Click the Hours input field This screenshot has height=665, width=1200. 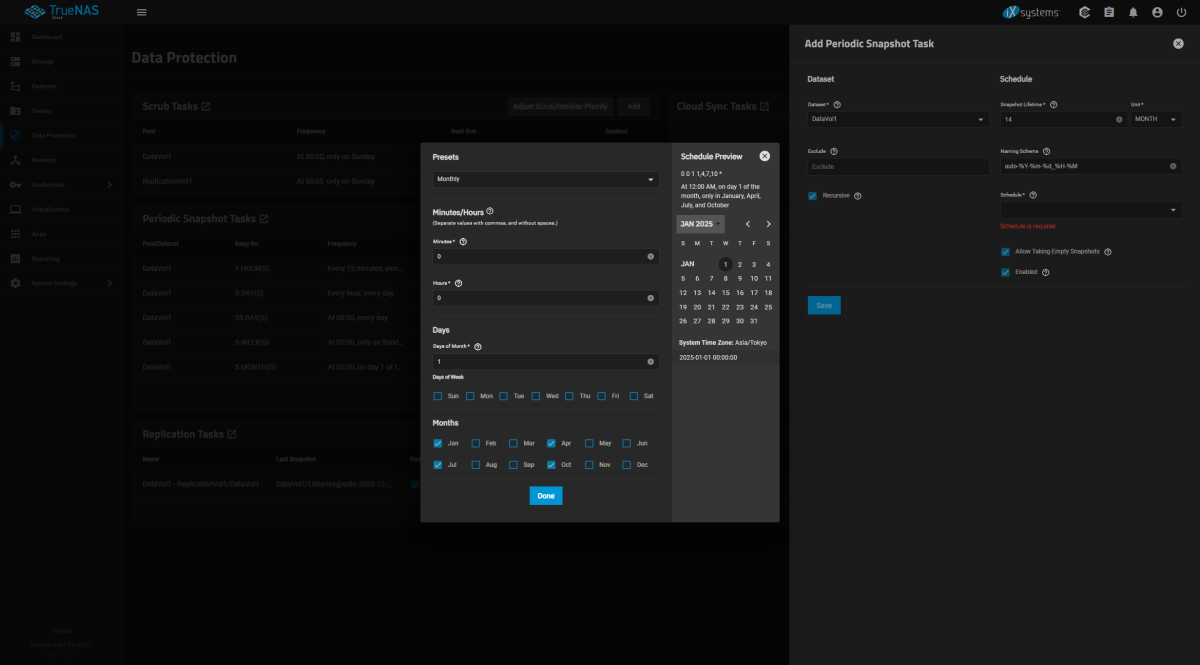[546, 298]
